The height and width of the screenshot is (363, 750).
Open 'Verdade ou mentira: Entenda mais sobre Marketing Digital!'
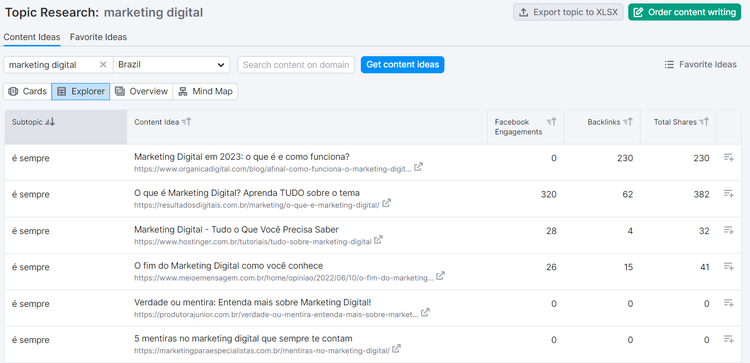tap(253, 302)
